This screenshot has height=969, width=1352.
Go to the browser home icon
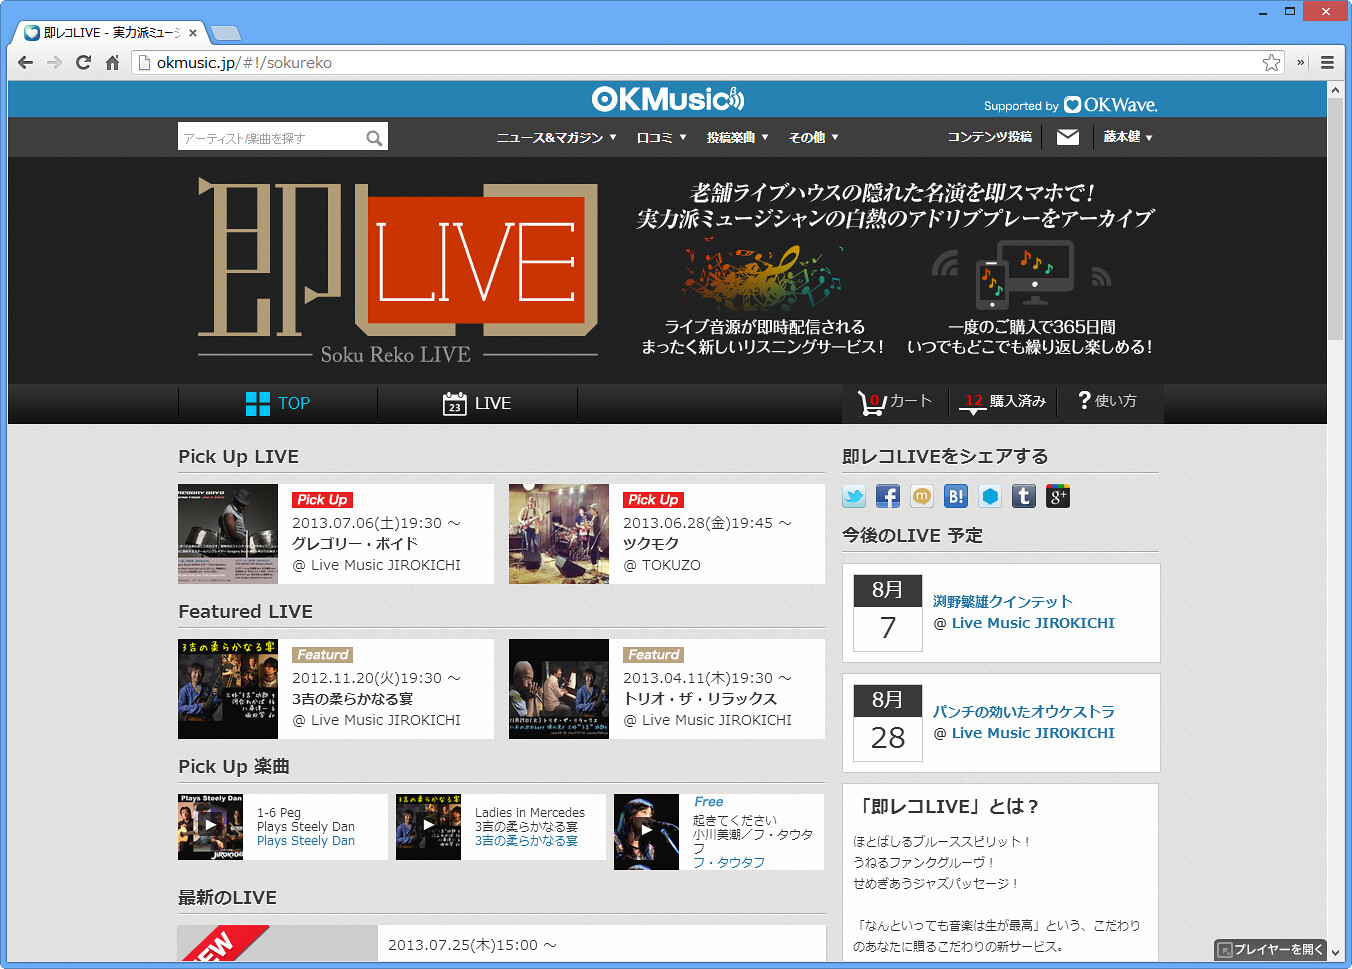tap(112, 62)
